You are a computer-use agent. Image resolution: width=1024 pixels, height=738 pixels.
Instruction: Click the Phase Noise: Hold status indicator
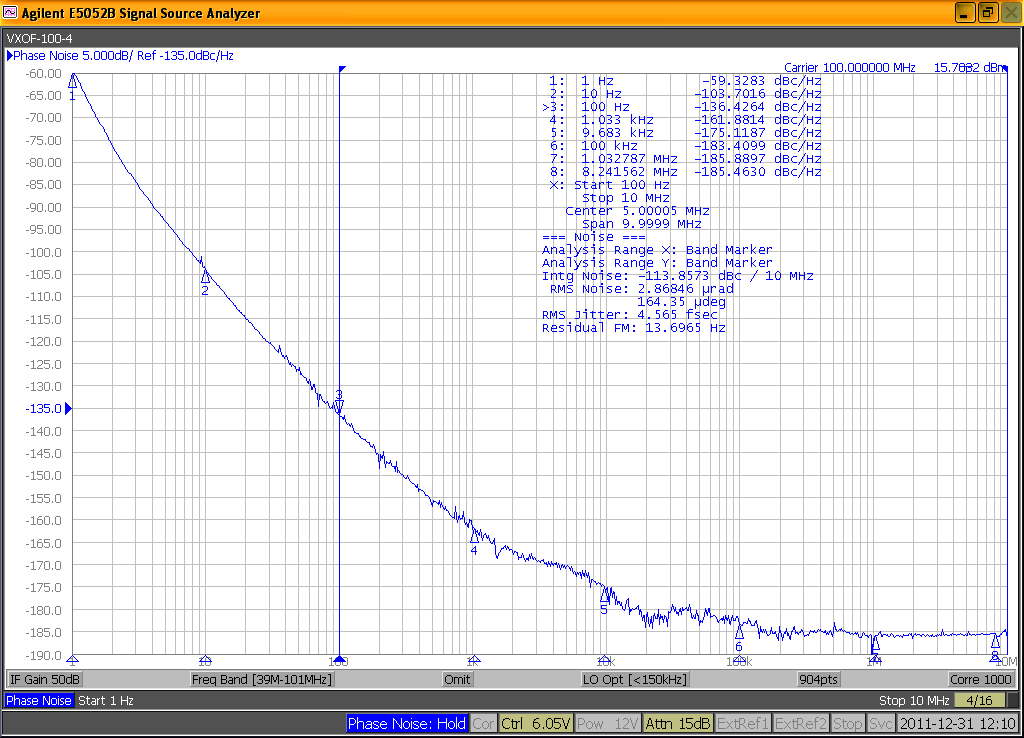pyautogui.click(x=406, y=724)
